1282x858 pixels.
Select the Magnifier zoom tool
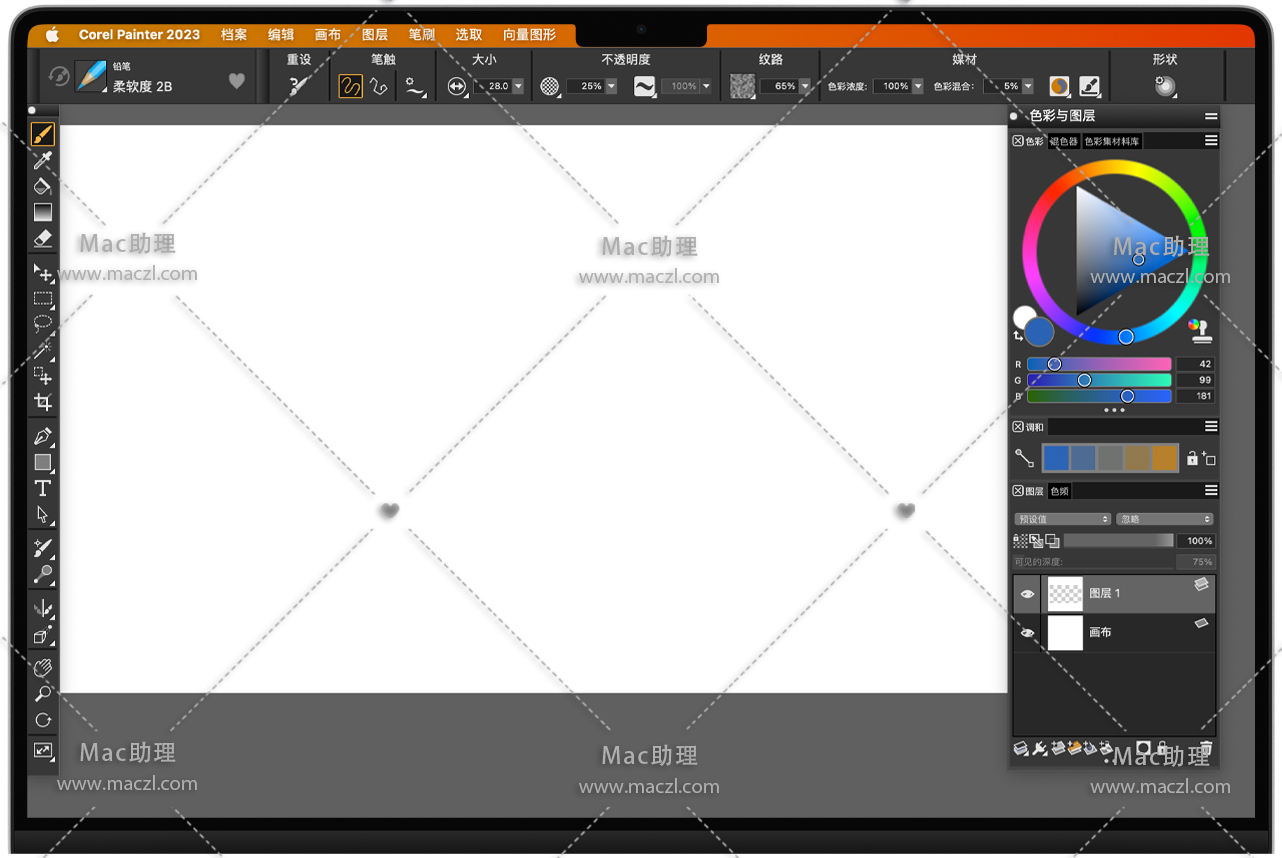pyautogui.click(x=42, y=693)
